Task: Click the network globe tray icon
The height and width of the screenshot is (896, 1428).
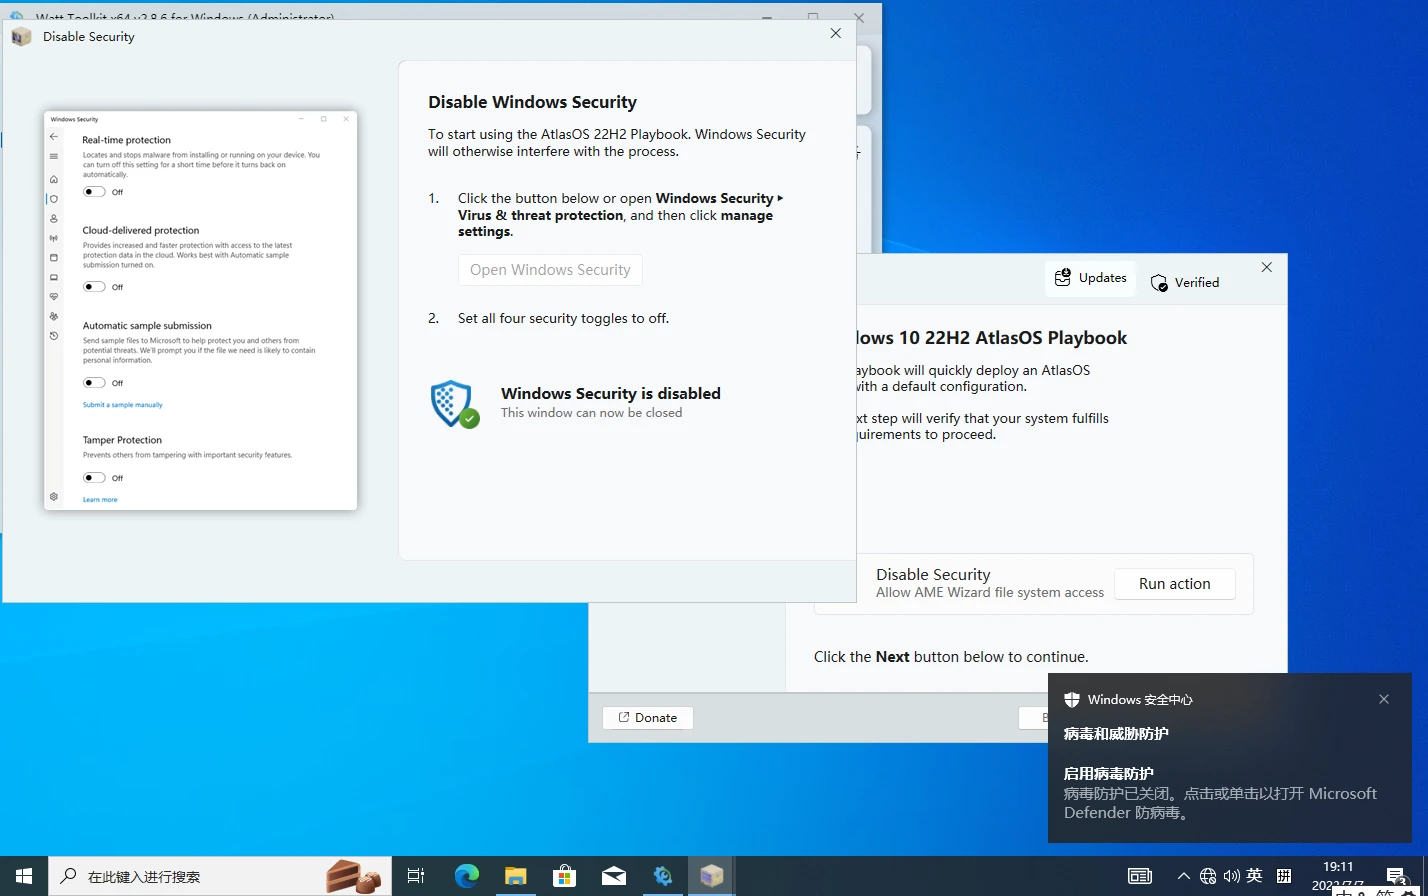Action: click(1208, 876)
